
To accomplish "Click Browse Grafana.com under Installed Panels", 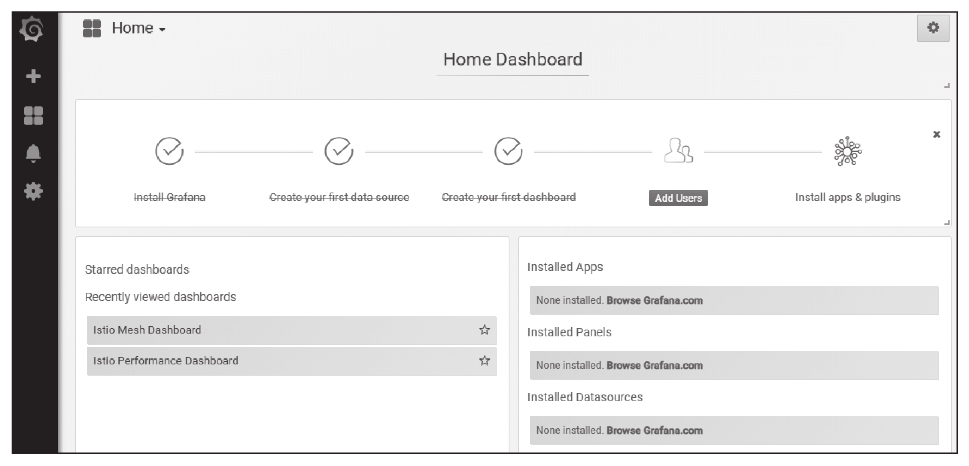I will tap(654, 366).
